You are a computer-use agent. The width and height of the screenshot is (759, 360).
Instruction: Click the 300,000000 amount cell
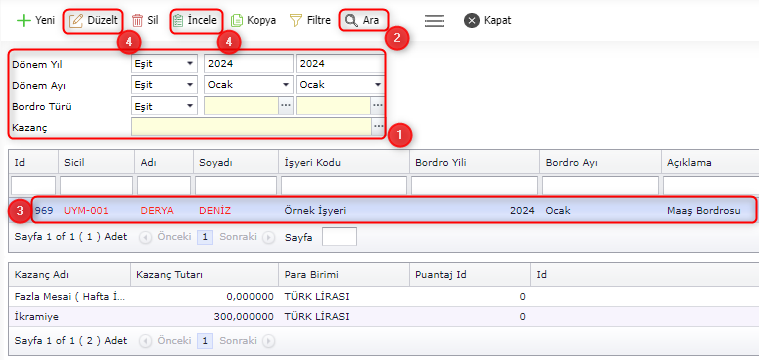(204, 316)
